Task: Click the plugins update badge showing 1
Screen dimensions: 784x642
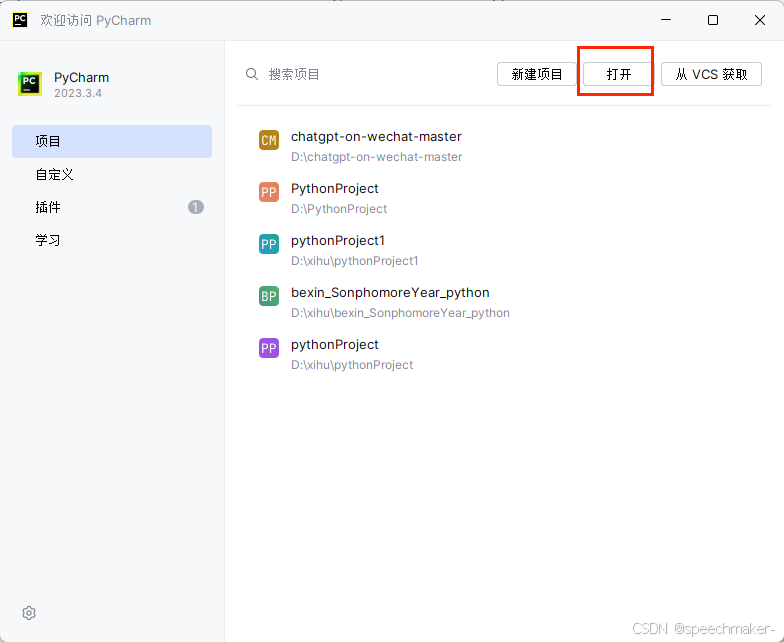Action: pos(196,207)
